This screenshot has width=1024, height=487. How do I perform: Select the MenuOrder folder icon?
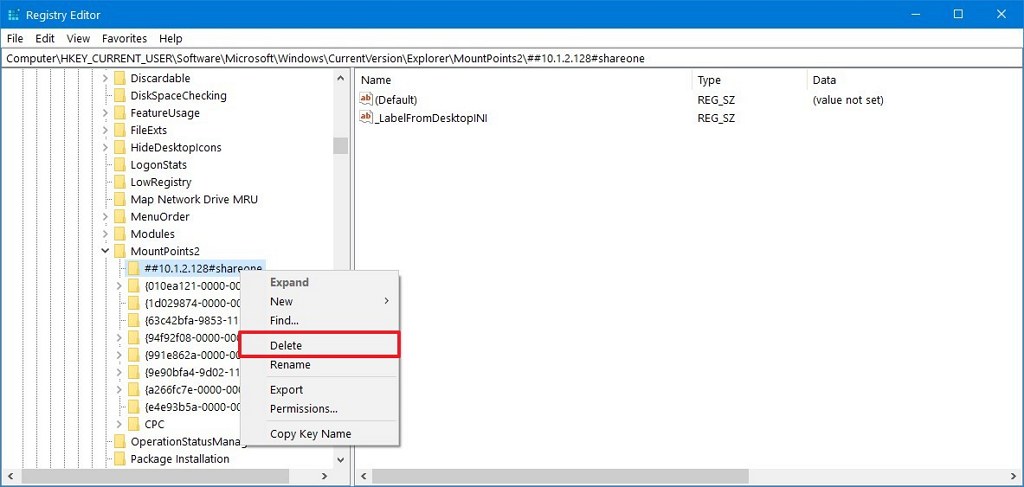pyautogui.click(x=120, y=217)
